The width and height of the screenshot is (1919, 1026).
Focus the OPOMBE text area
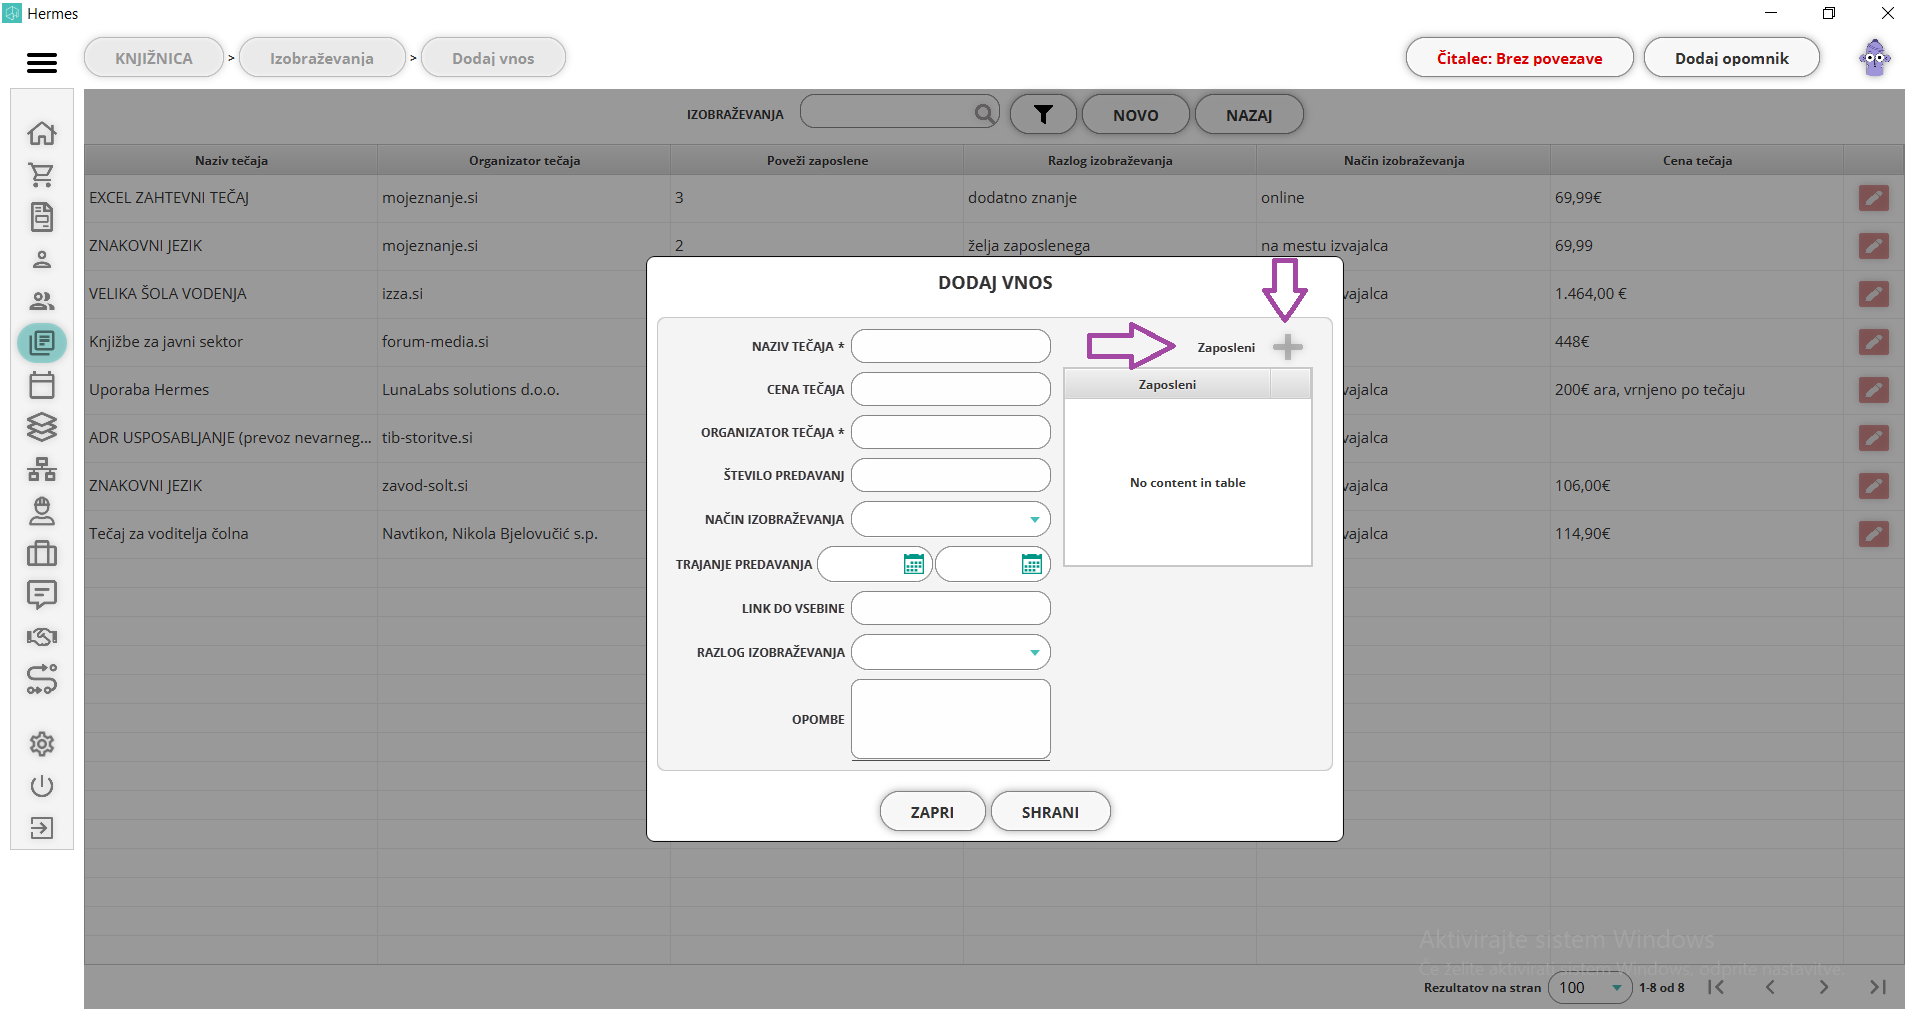[x=950, y=719]
